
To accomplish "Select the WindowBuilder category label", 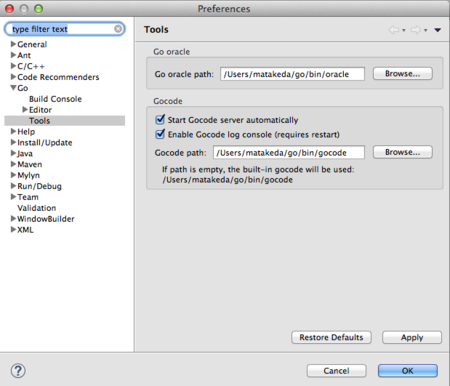I will point(46,219).
